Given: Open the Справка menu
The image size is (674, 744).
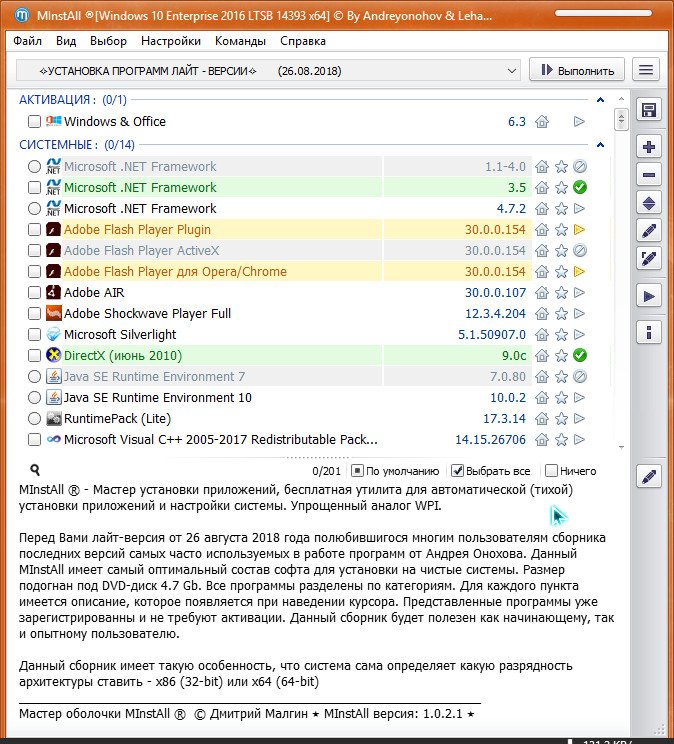Looking at the screenshot, I should (303, 41).
